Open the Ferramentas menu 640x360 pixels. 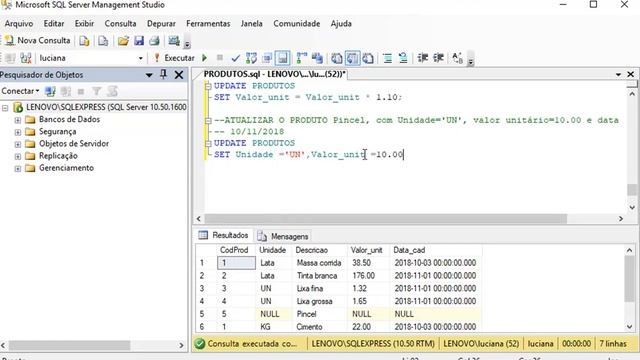tap(208, 24)
